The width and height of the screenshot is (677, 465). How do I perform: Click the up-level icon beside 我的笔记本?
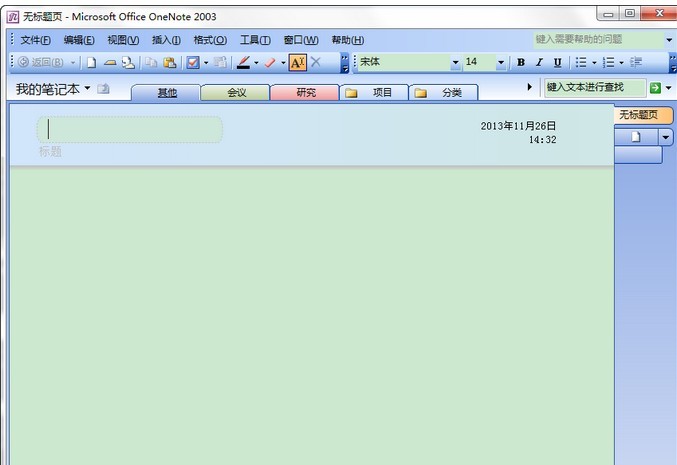tap(103, 89)
